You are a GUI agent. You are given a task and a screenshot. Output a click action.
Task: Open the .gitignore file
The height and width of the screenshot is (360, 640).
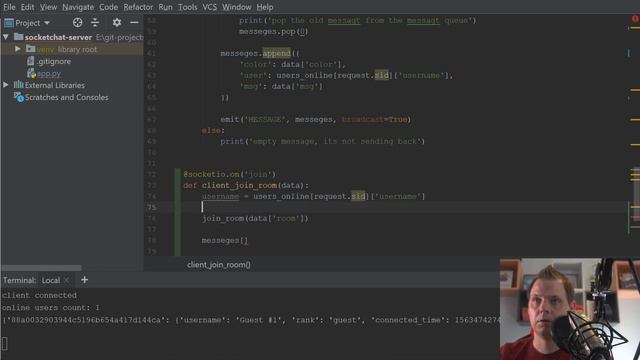[54, 61]
